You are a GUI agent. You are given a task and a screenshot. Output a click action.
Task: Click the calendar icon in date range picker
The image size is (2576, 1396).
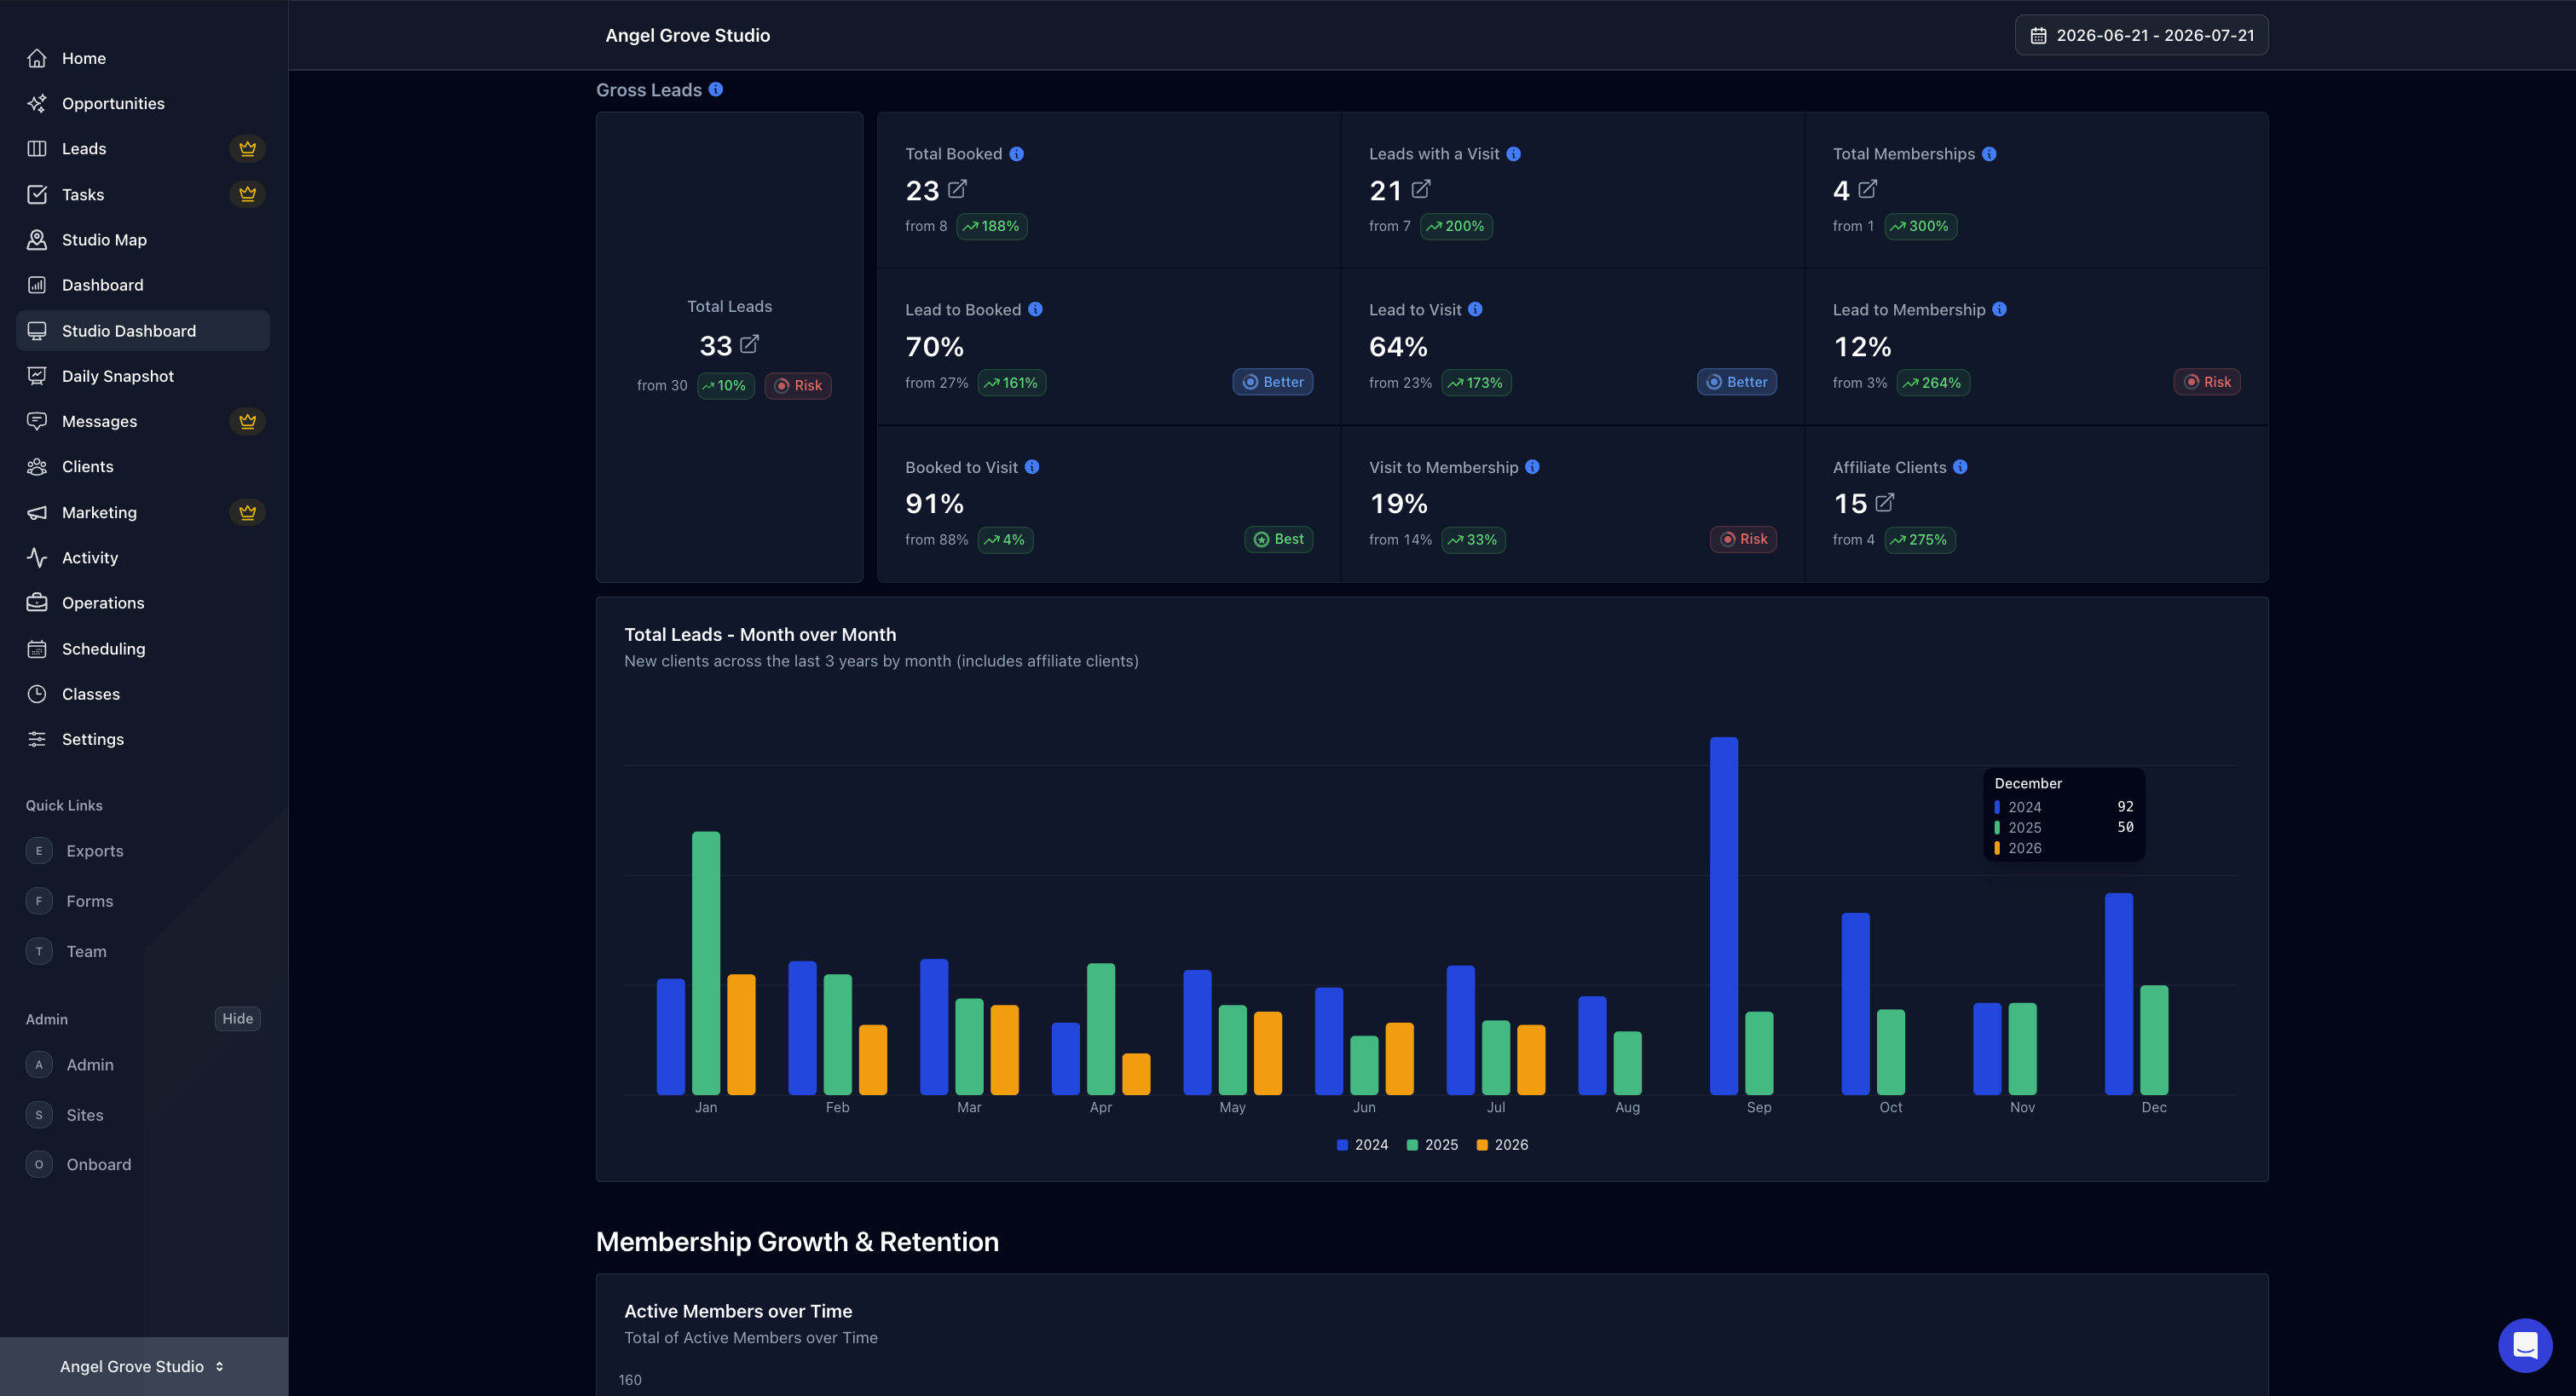click(2038, 36)
